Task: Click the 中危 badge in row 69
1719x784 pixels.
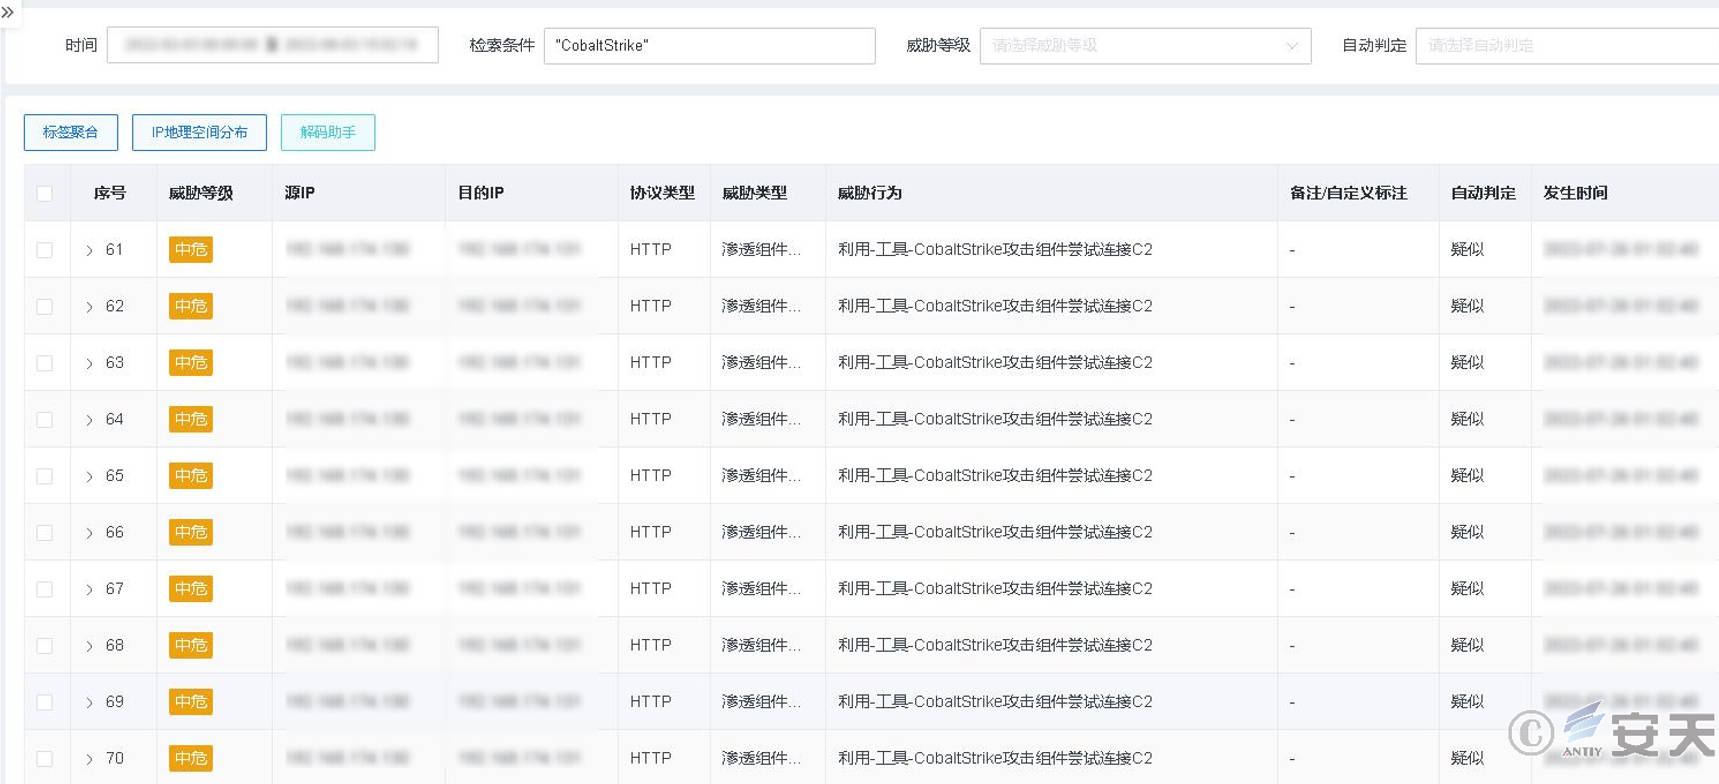Action: pyautogui.click(x=191, y=701)
